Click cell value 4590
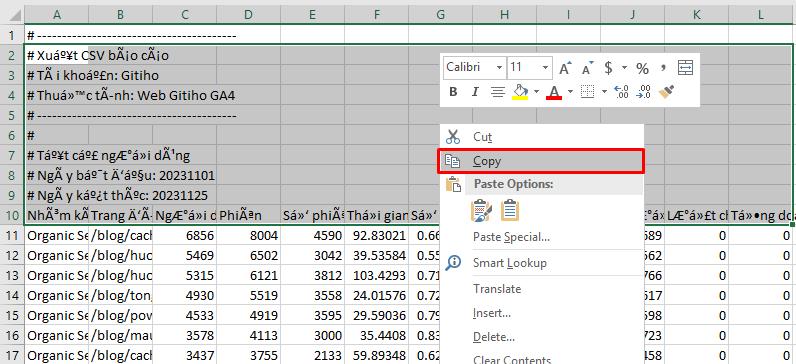Viewport: 796px width, 364px height. pos(312,236)
